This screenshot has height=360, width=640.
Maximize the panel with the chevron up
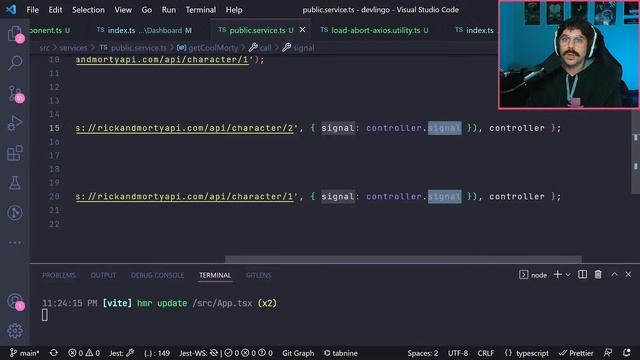click(614, 275)
